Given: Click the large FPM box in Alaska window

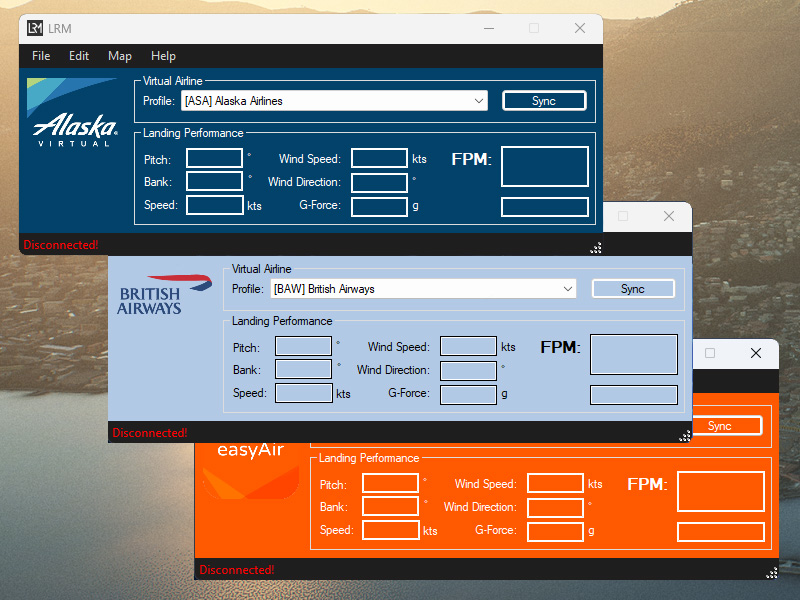Looking at the screenshot, I should 544,166.
